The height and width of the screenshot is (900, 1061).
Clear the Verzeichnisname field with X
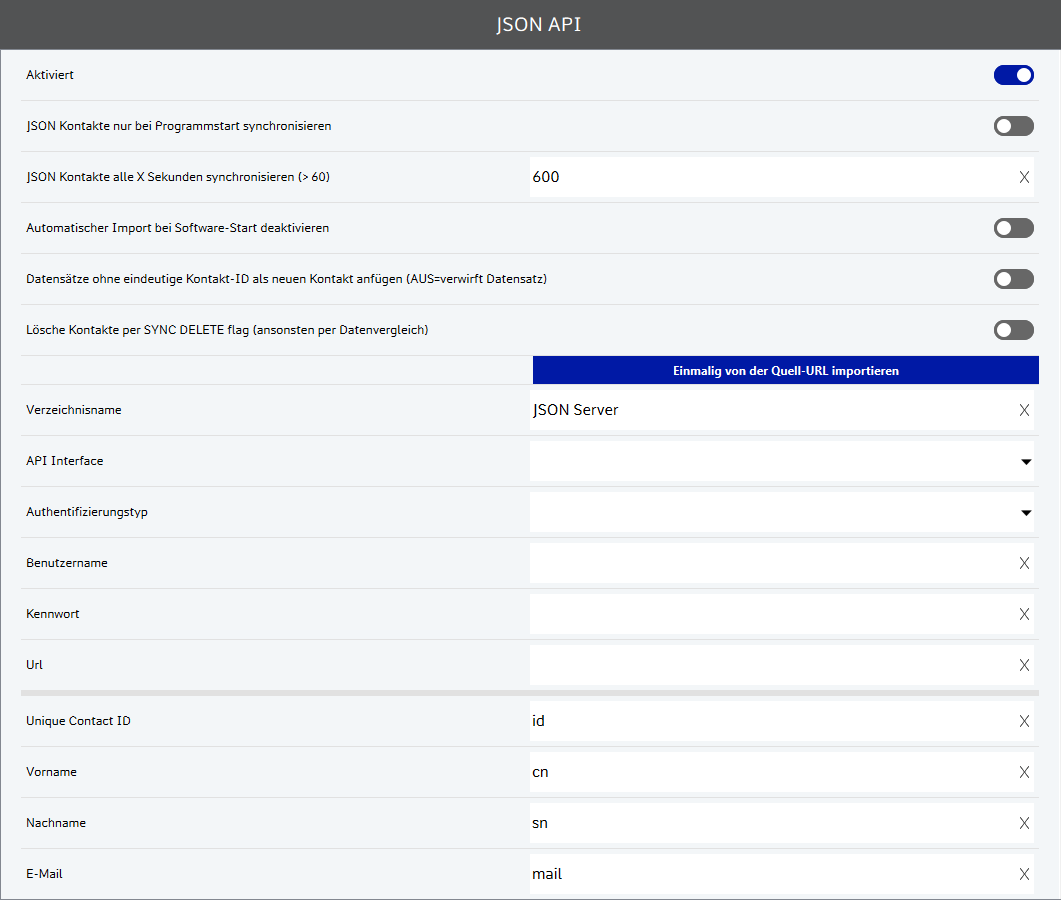(x=1024, y=410)
